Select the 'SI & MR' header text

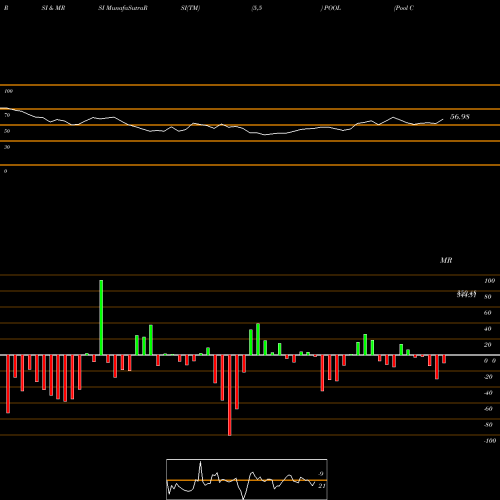click(53, 8)
